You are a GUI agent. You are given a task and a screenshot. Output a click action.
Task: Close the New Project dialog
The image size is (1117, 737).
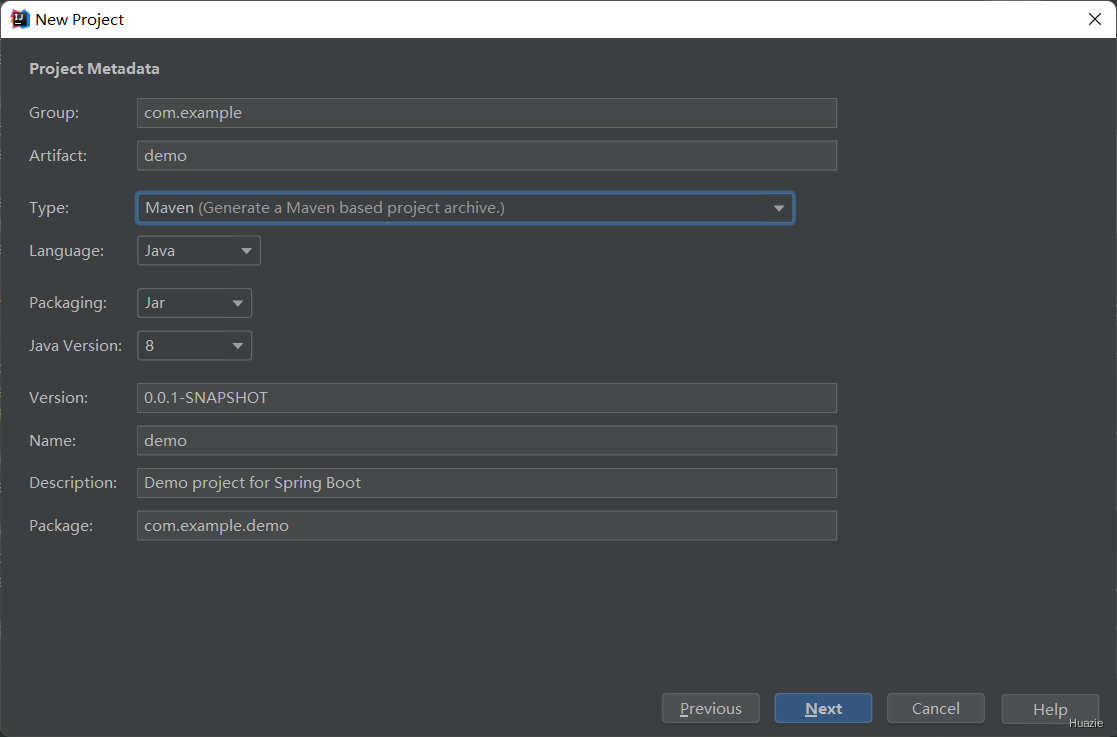[1095, 19]
